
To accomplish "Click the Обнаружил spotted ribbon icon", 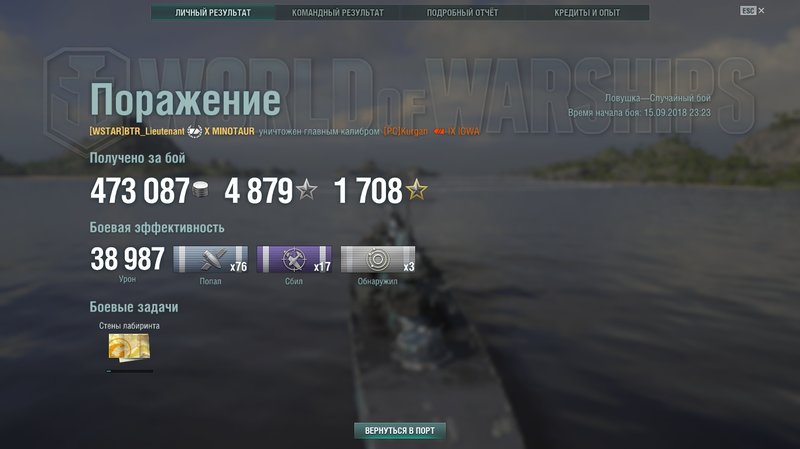I will point(378,259).
